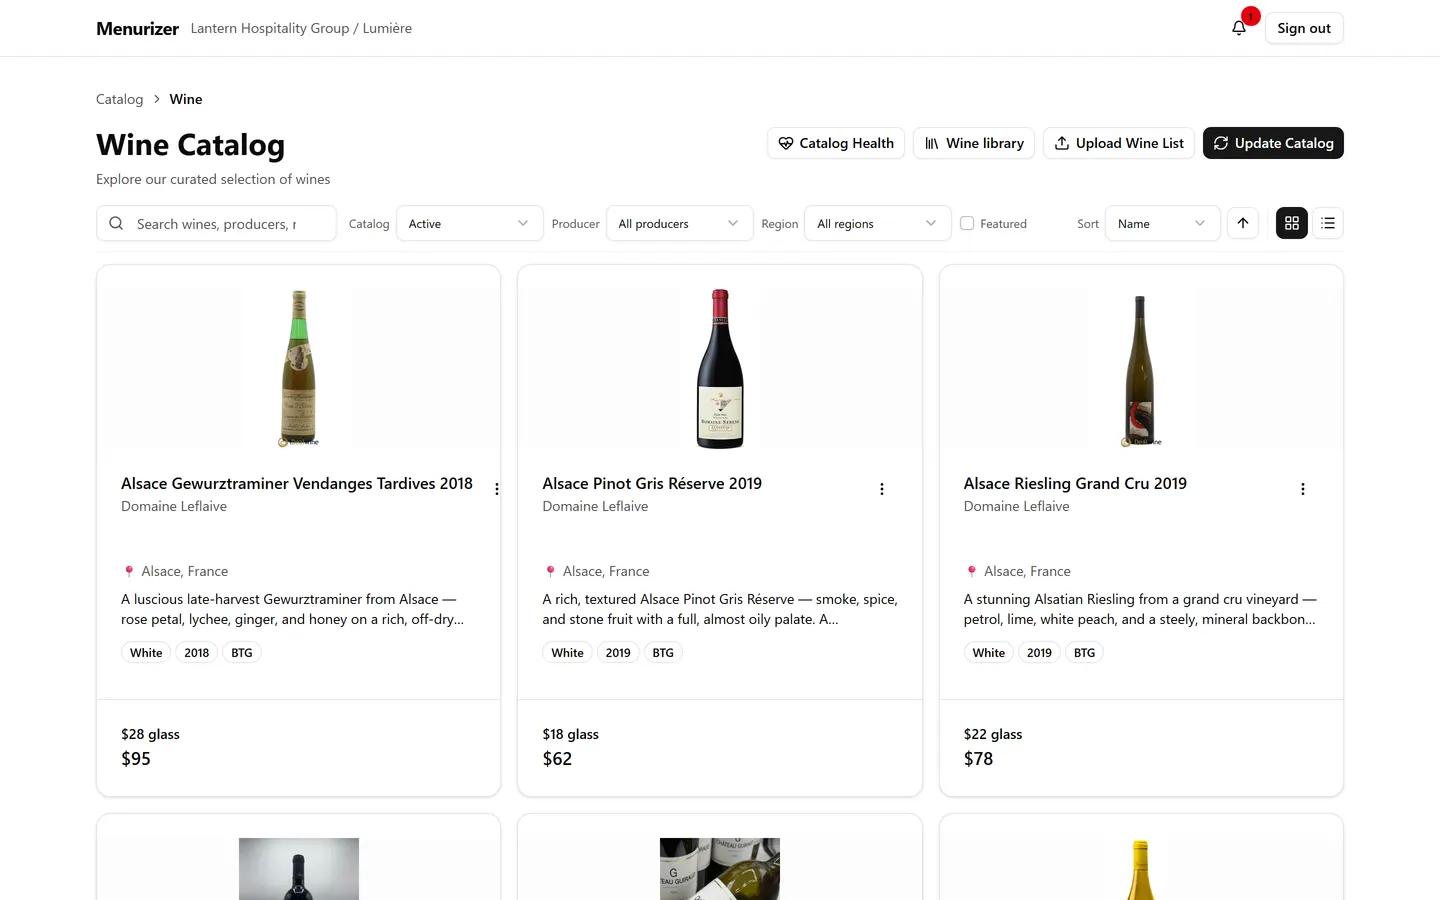Go to Catalog breadcrumb
This screenshot has height=900, width=1440.
(x=120, y=99)
